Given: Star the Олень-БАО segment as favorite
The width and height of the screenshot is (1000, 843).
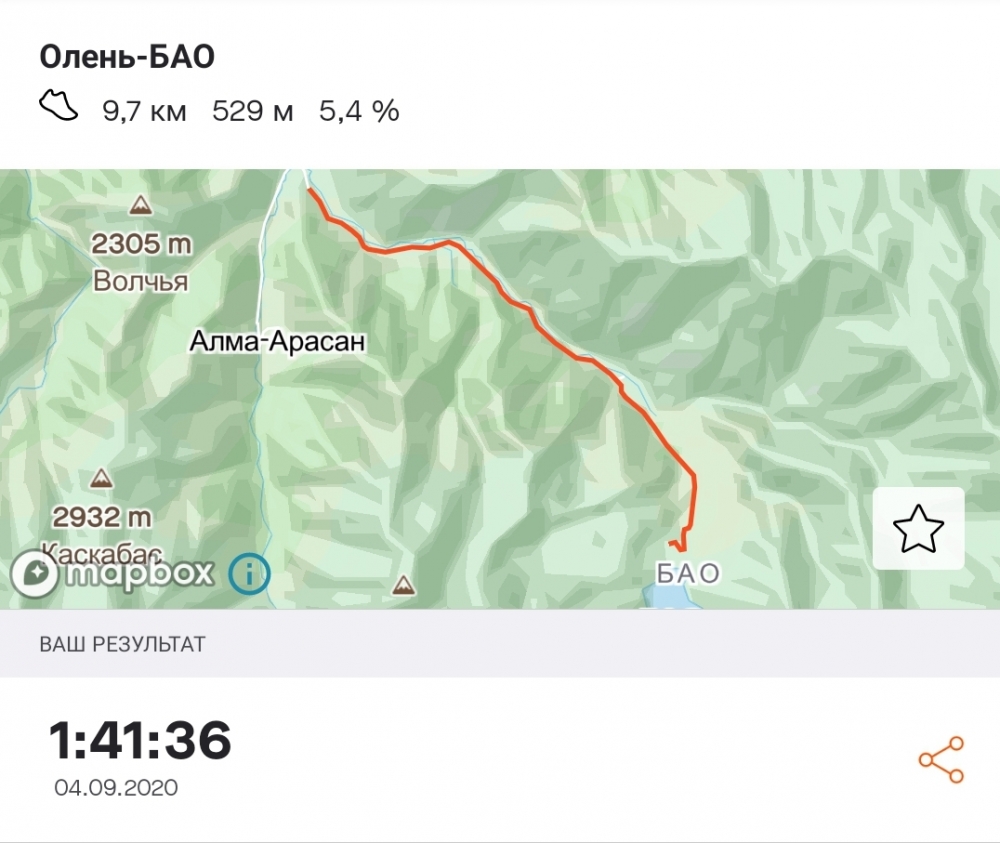Looking at the screenshot, I should (918, 528).
